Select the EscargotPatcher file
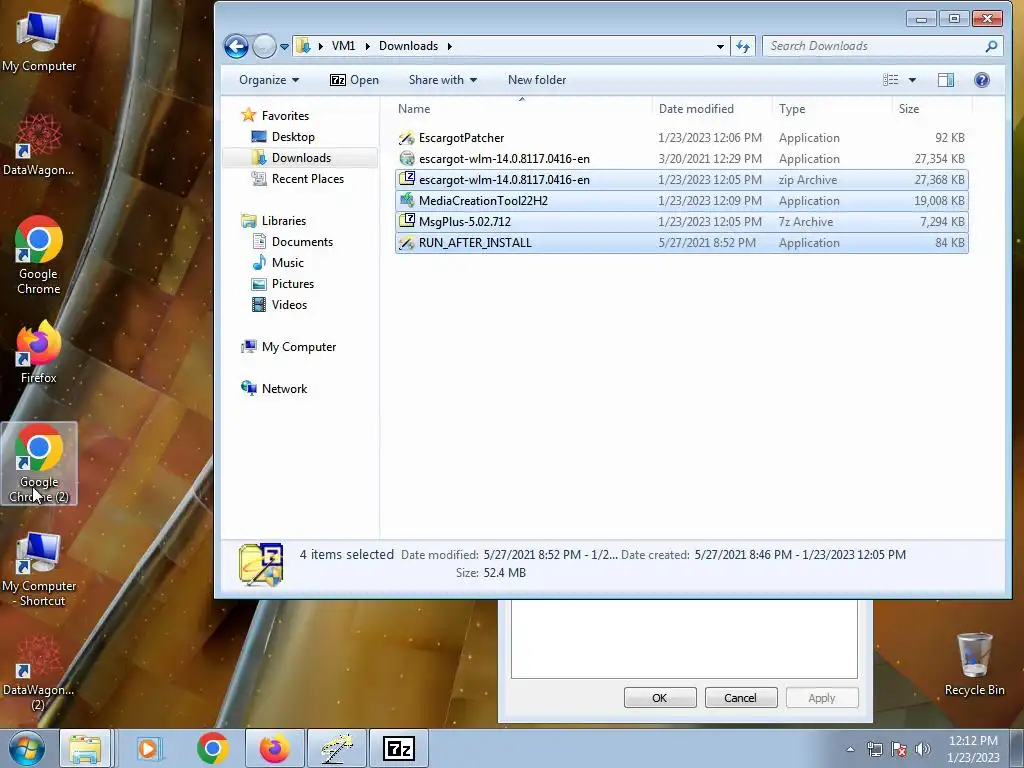1024x768 pixels. tap(681, 138)
